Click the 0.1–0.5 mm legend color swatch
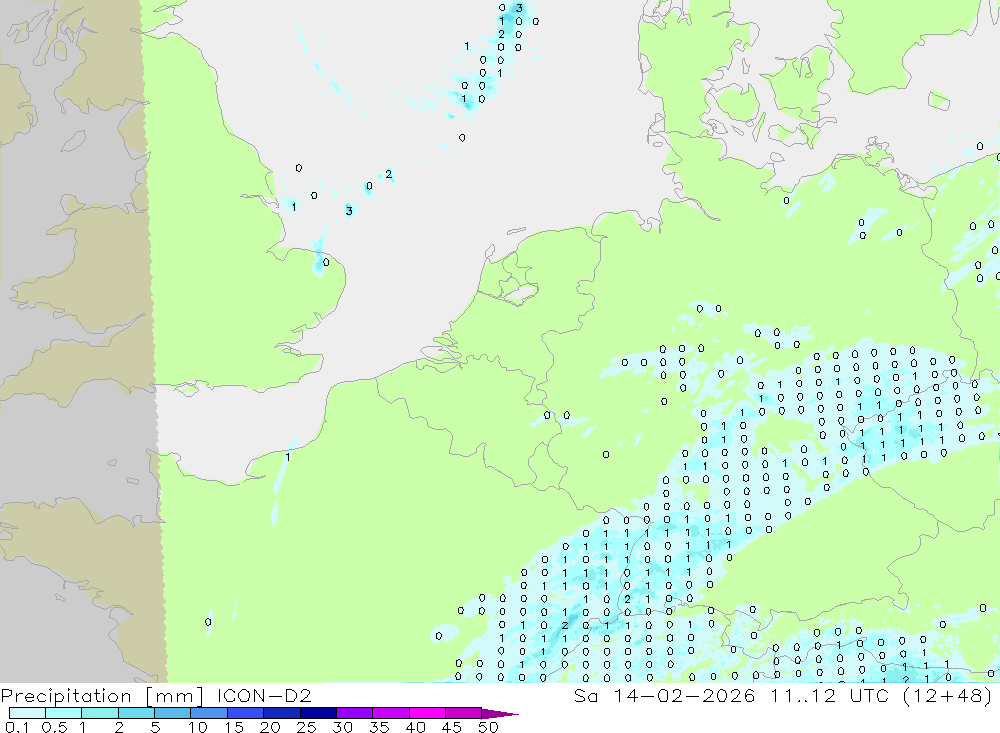Image resolution: width=1000 pixels, height=733 pixels. click(27, 713)
